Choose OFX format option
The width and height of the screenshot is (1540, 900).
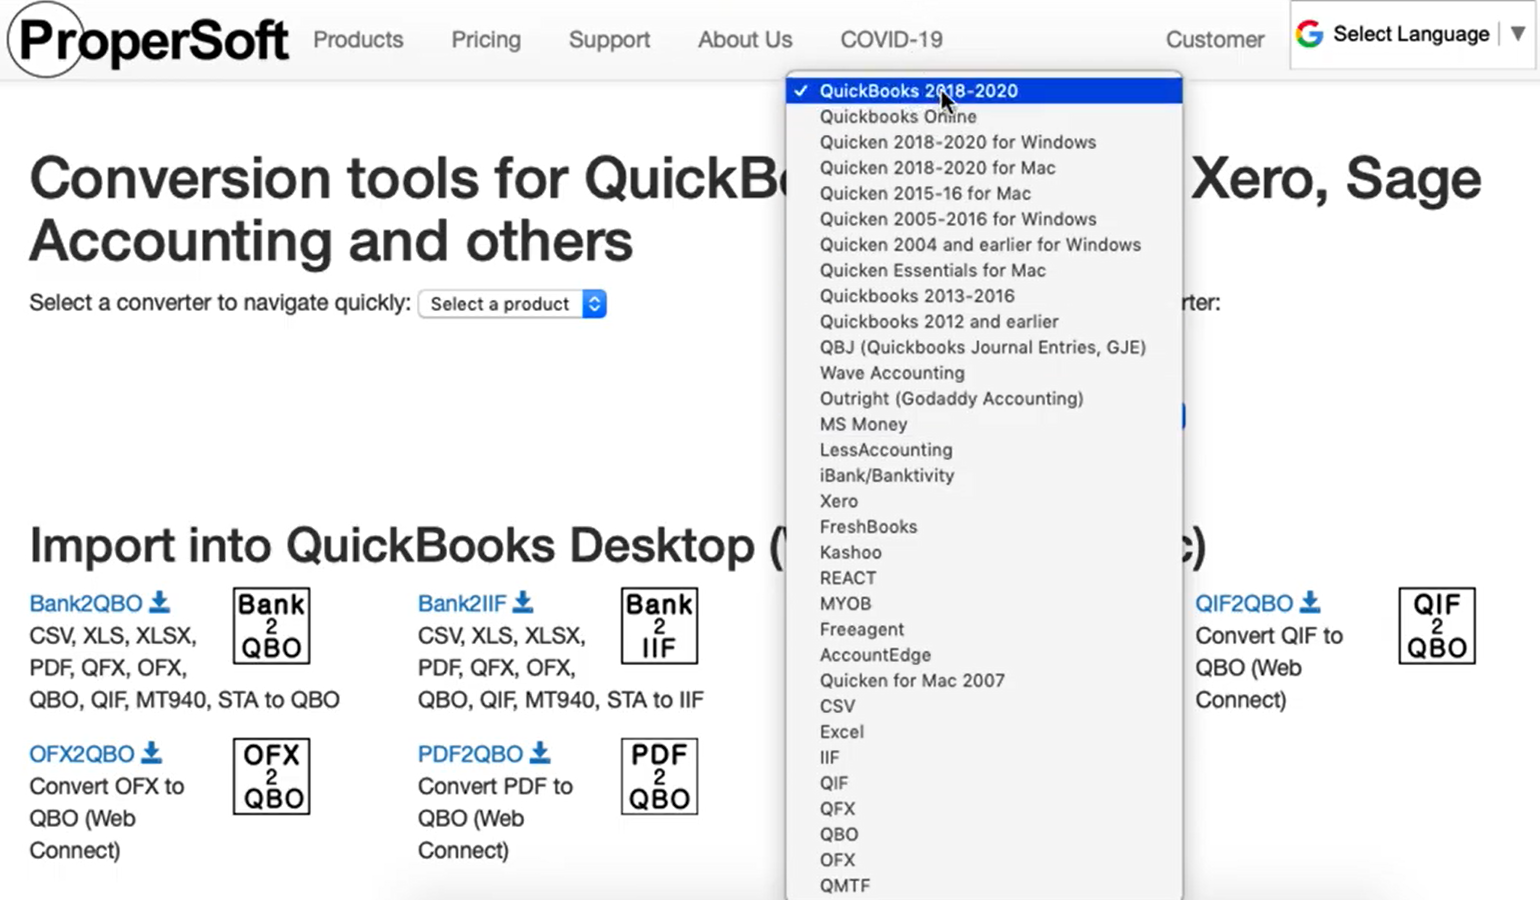984,861
